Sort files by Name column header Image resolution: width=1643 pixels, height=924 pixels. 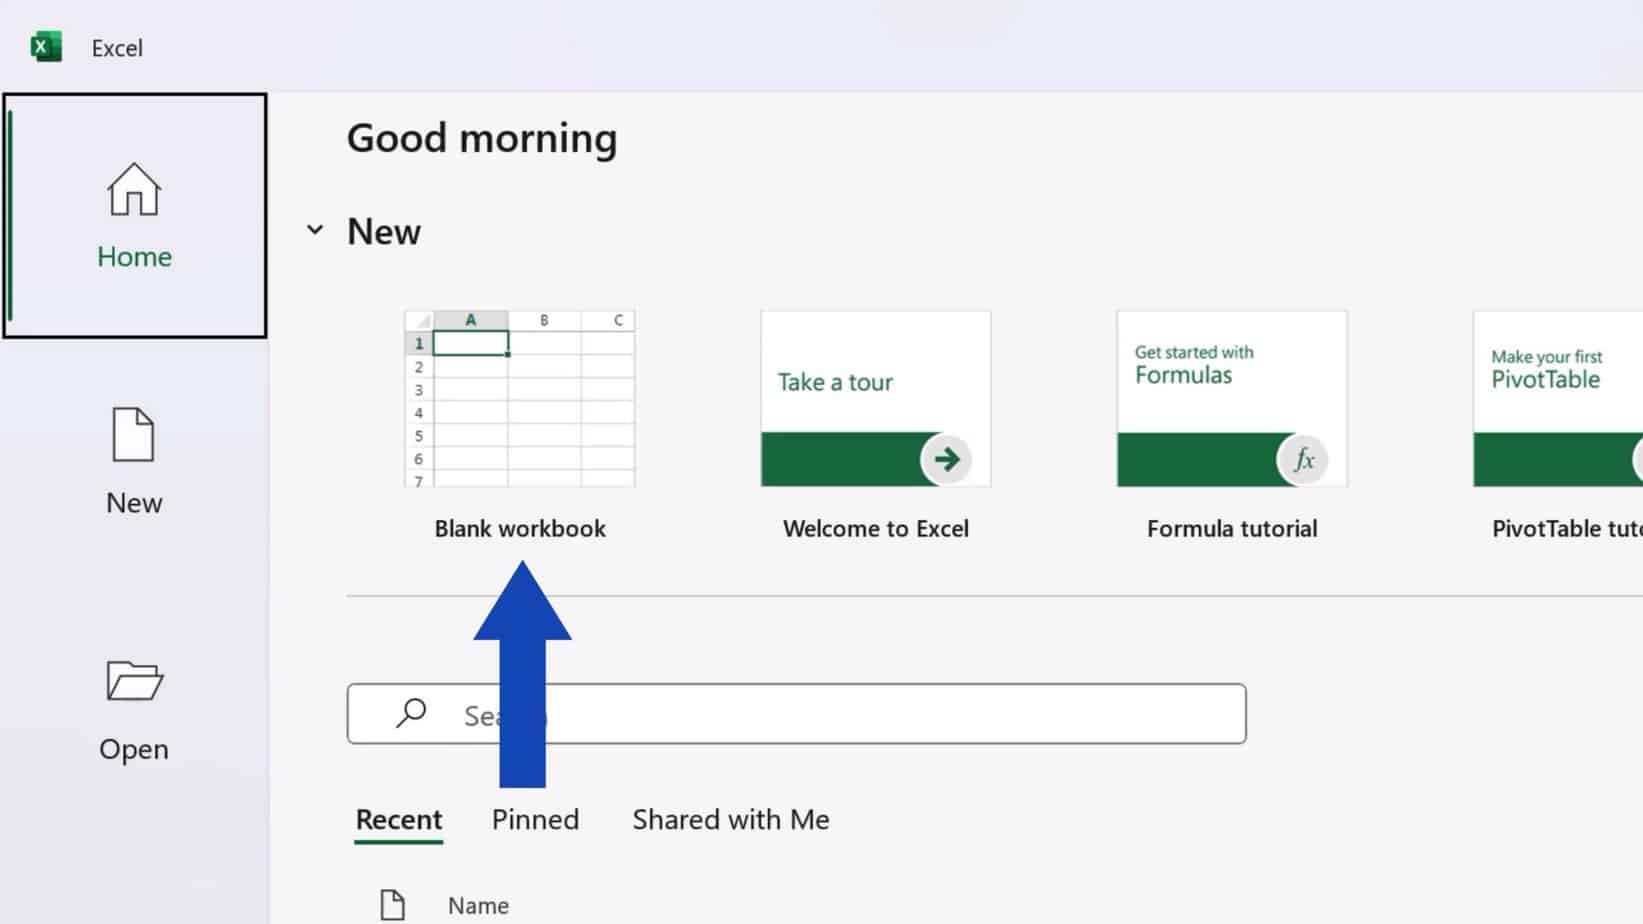tap(478, 906)
